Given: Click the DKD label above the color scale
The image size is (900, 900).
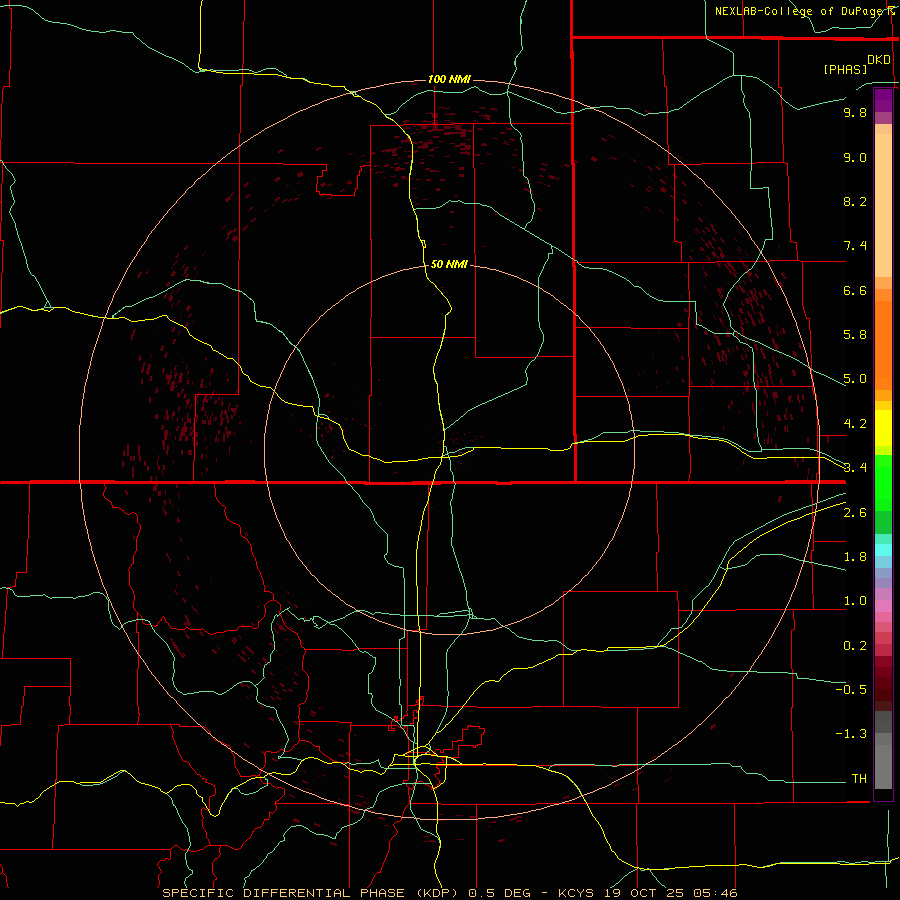Looking at the screenshot, I should point(879,60).
